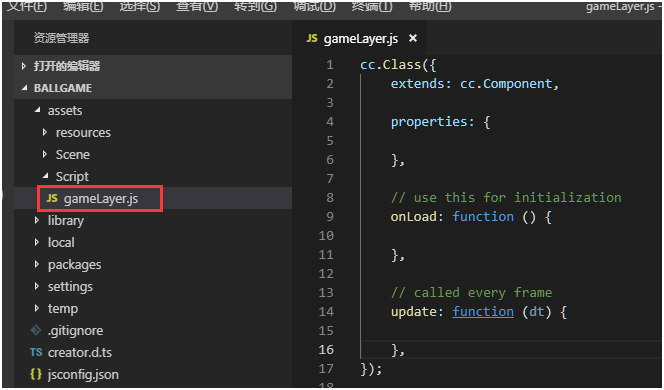The width and height of the screenshot is (664, 390).
Task: Switch to the gameLayer.js tab
Action: [x=361, y=39]
